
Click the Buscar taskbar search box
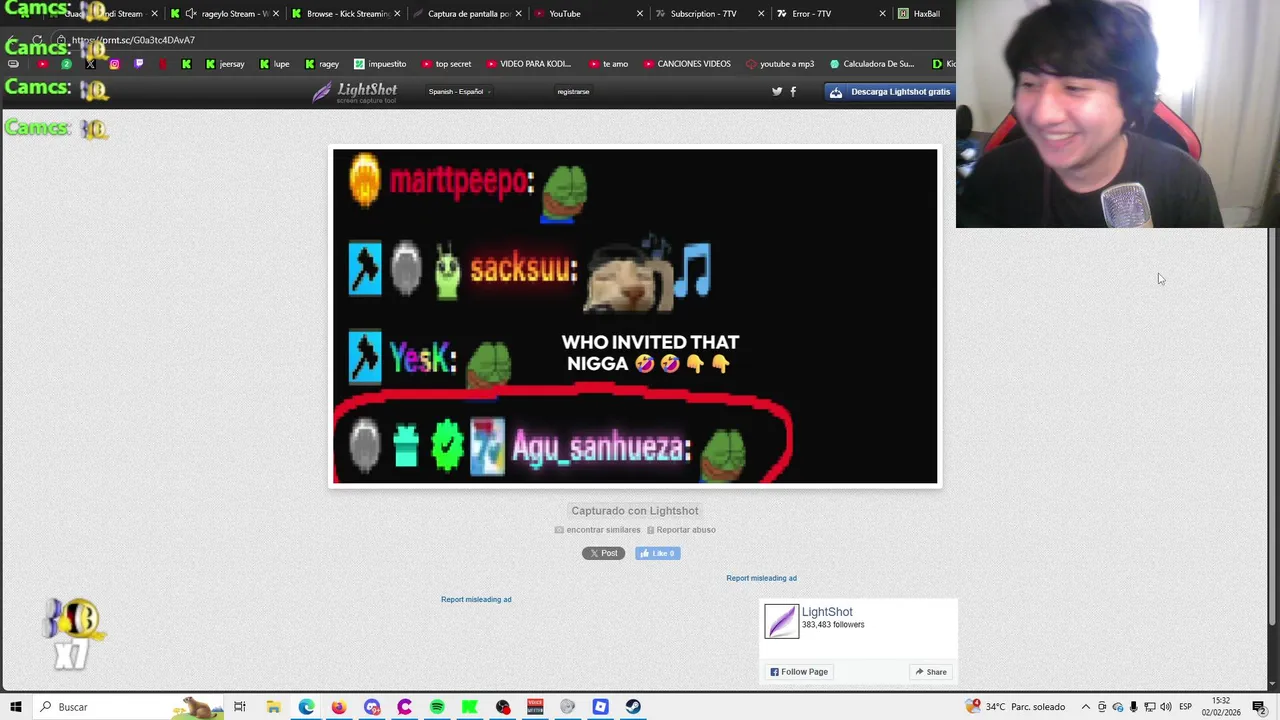point(130,707)
